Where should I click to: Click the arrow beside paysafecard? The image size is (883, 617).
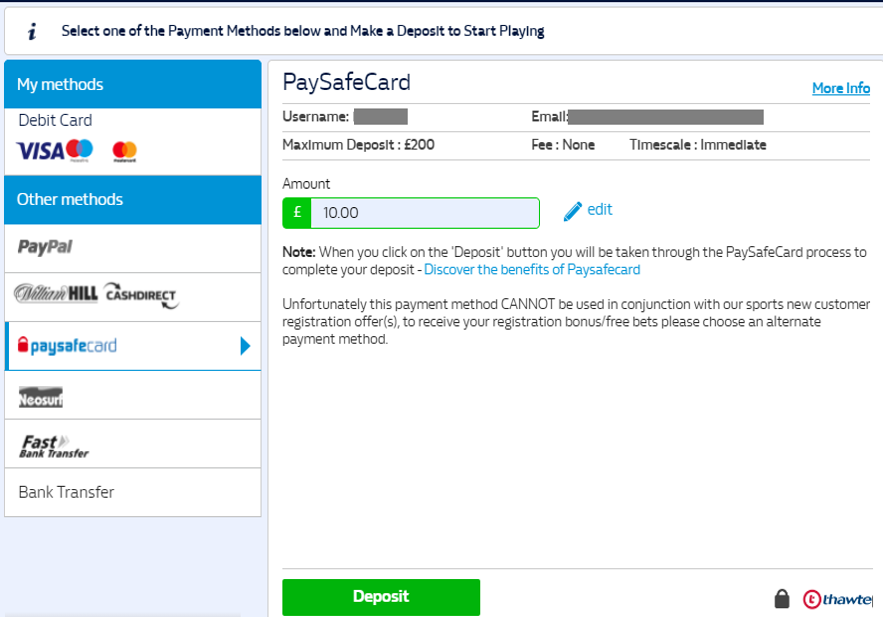245,346
